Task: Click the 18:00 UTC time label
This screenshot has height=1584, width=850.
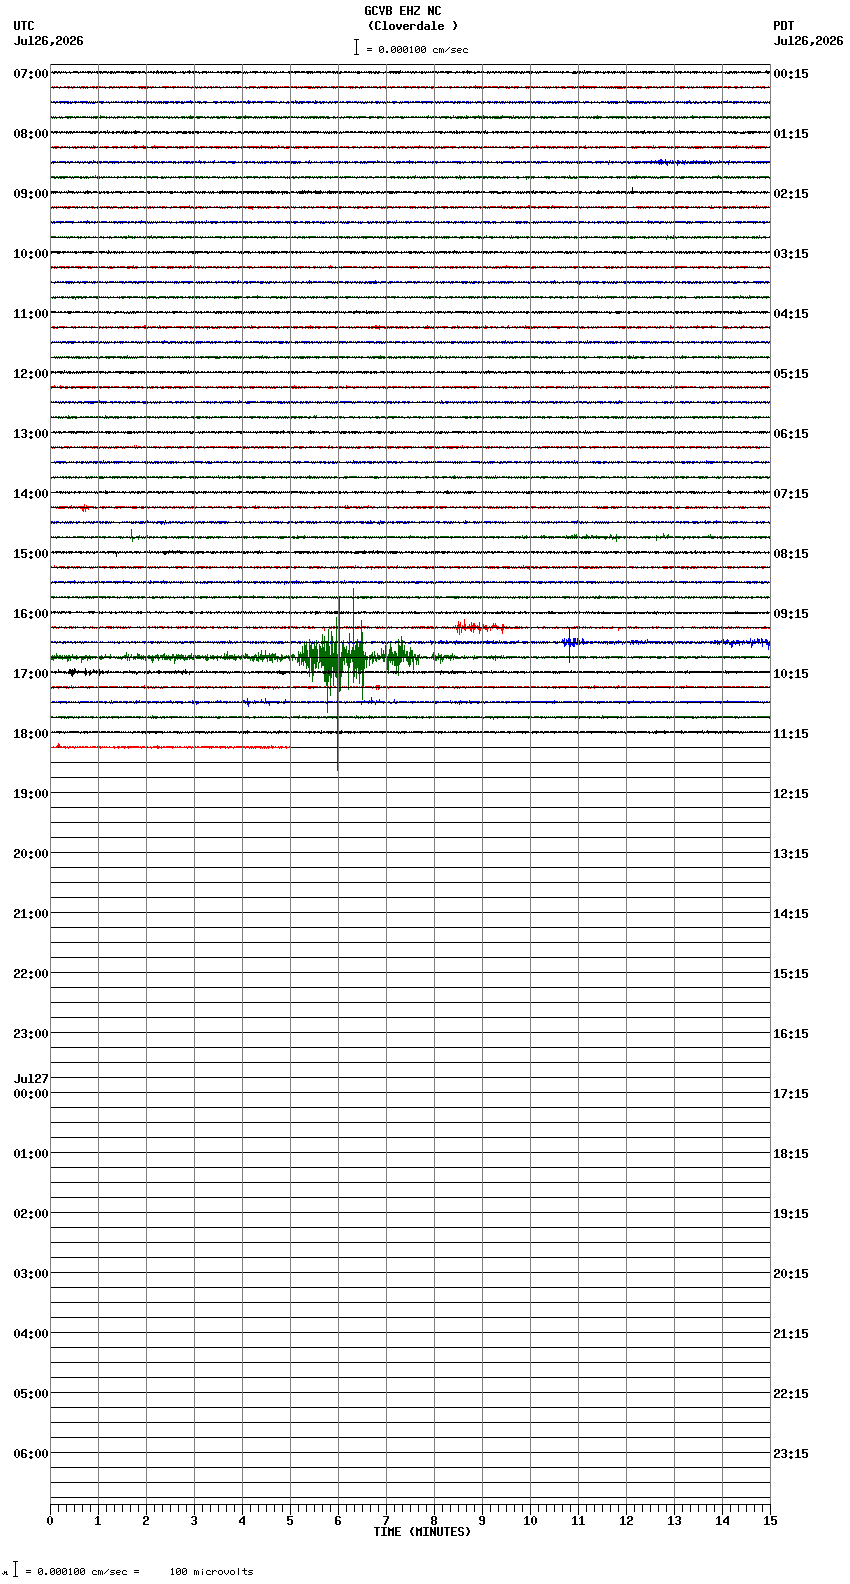Action: 31,734
